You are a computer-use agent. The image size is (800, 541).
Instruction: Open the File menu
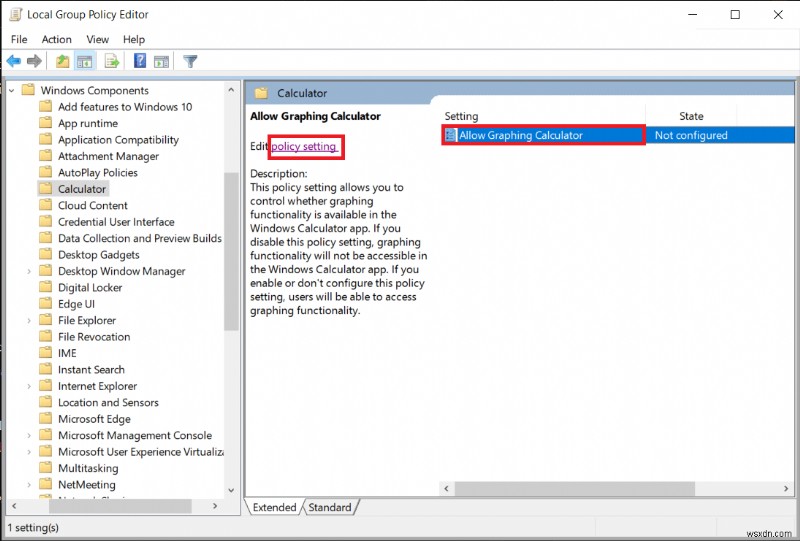(x=19, y=39)
